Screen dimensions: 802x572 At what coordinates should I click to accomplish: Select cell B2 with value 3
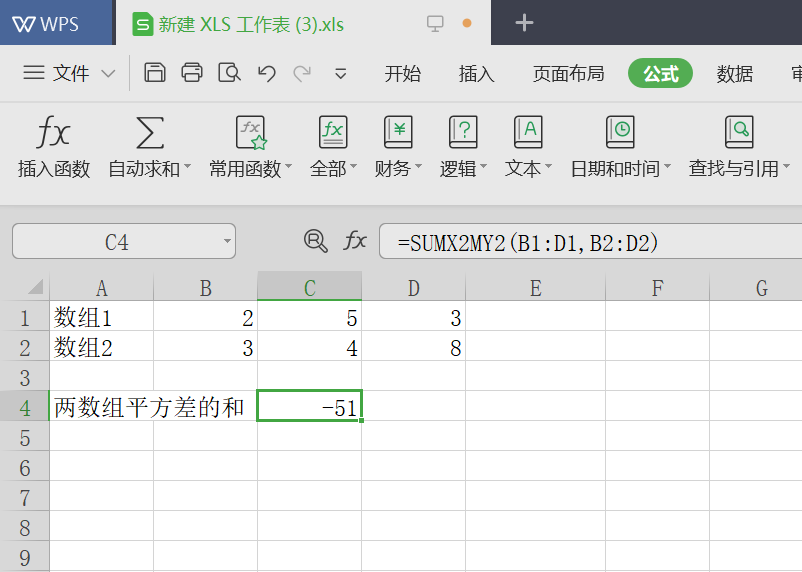coord(206,347)
